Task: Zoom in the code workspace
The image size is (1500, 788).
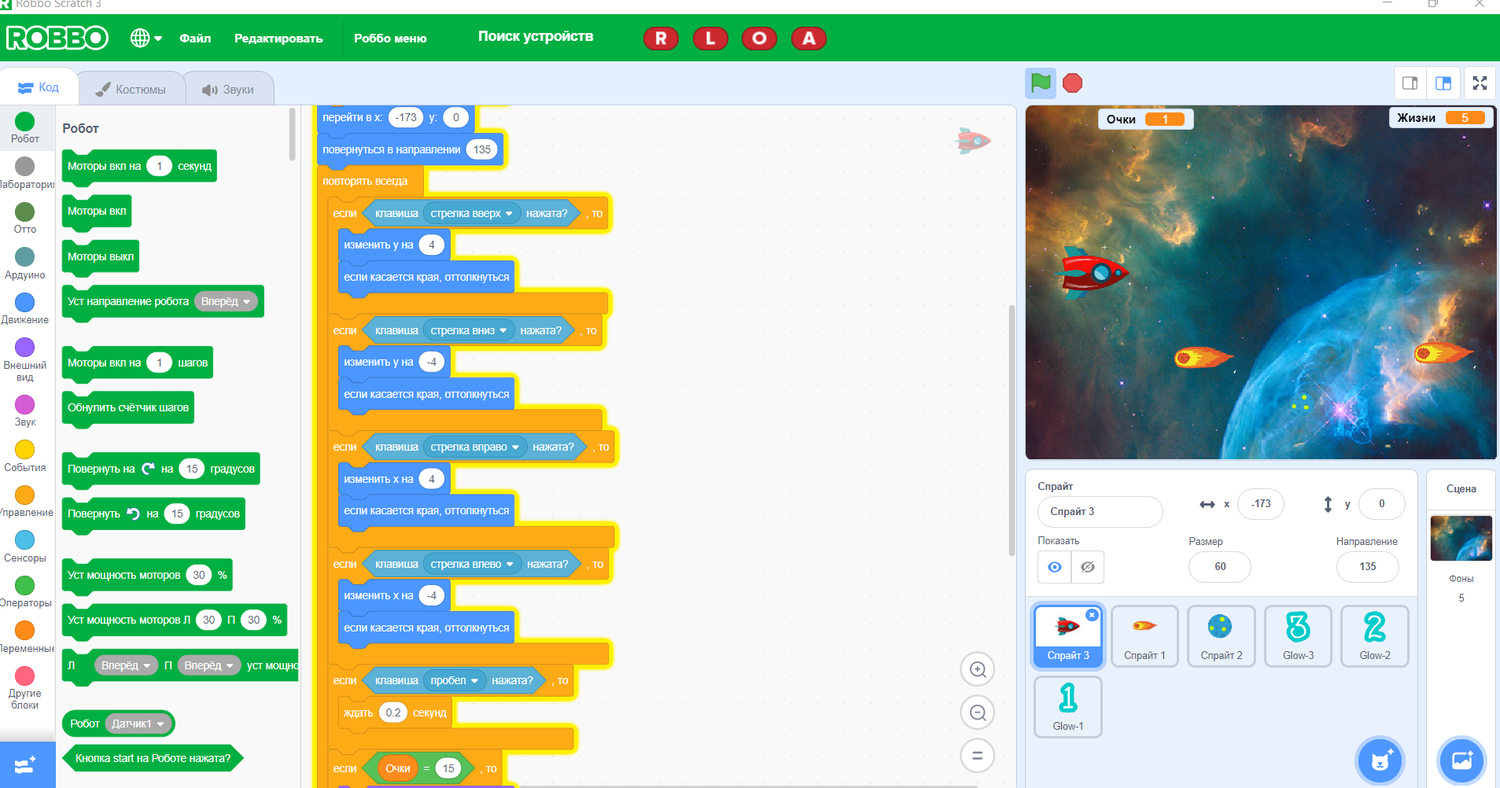Action: (x=978, y=669)
